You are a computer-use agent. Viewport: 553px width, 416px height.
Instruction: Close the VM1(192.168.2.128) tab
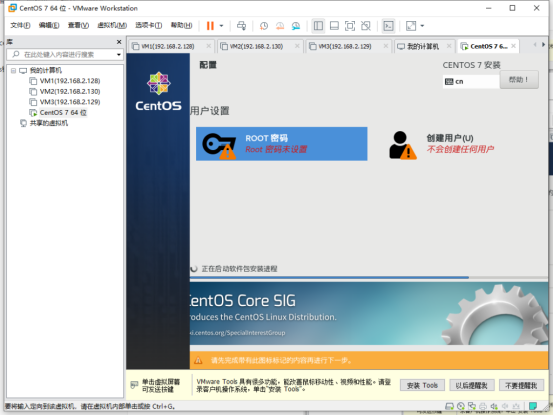tap(208, 46)
